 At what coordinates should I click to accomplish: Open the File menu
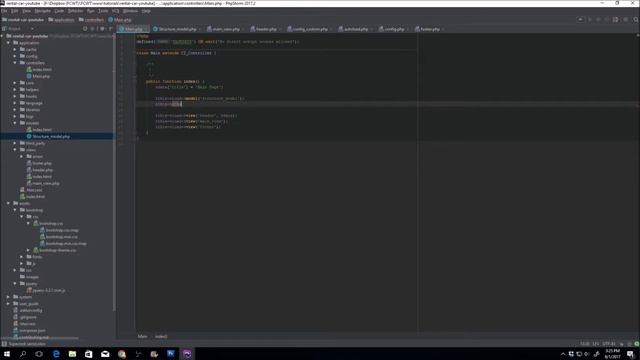point(4,11)
